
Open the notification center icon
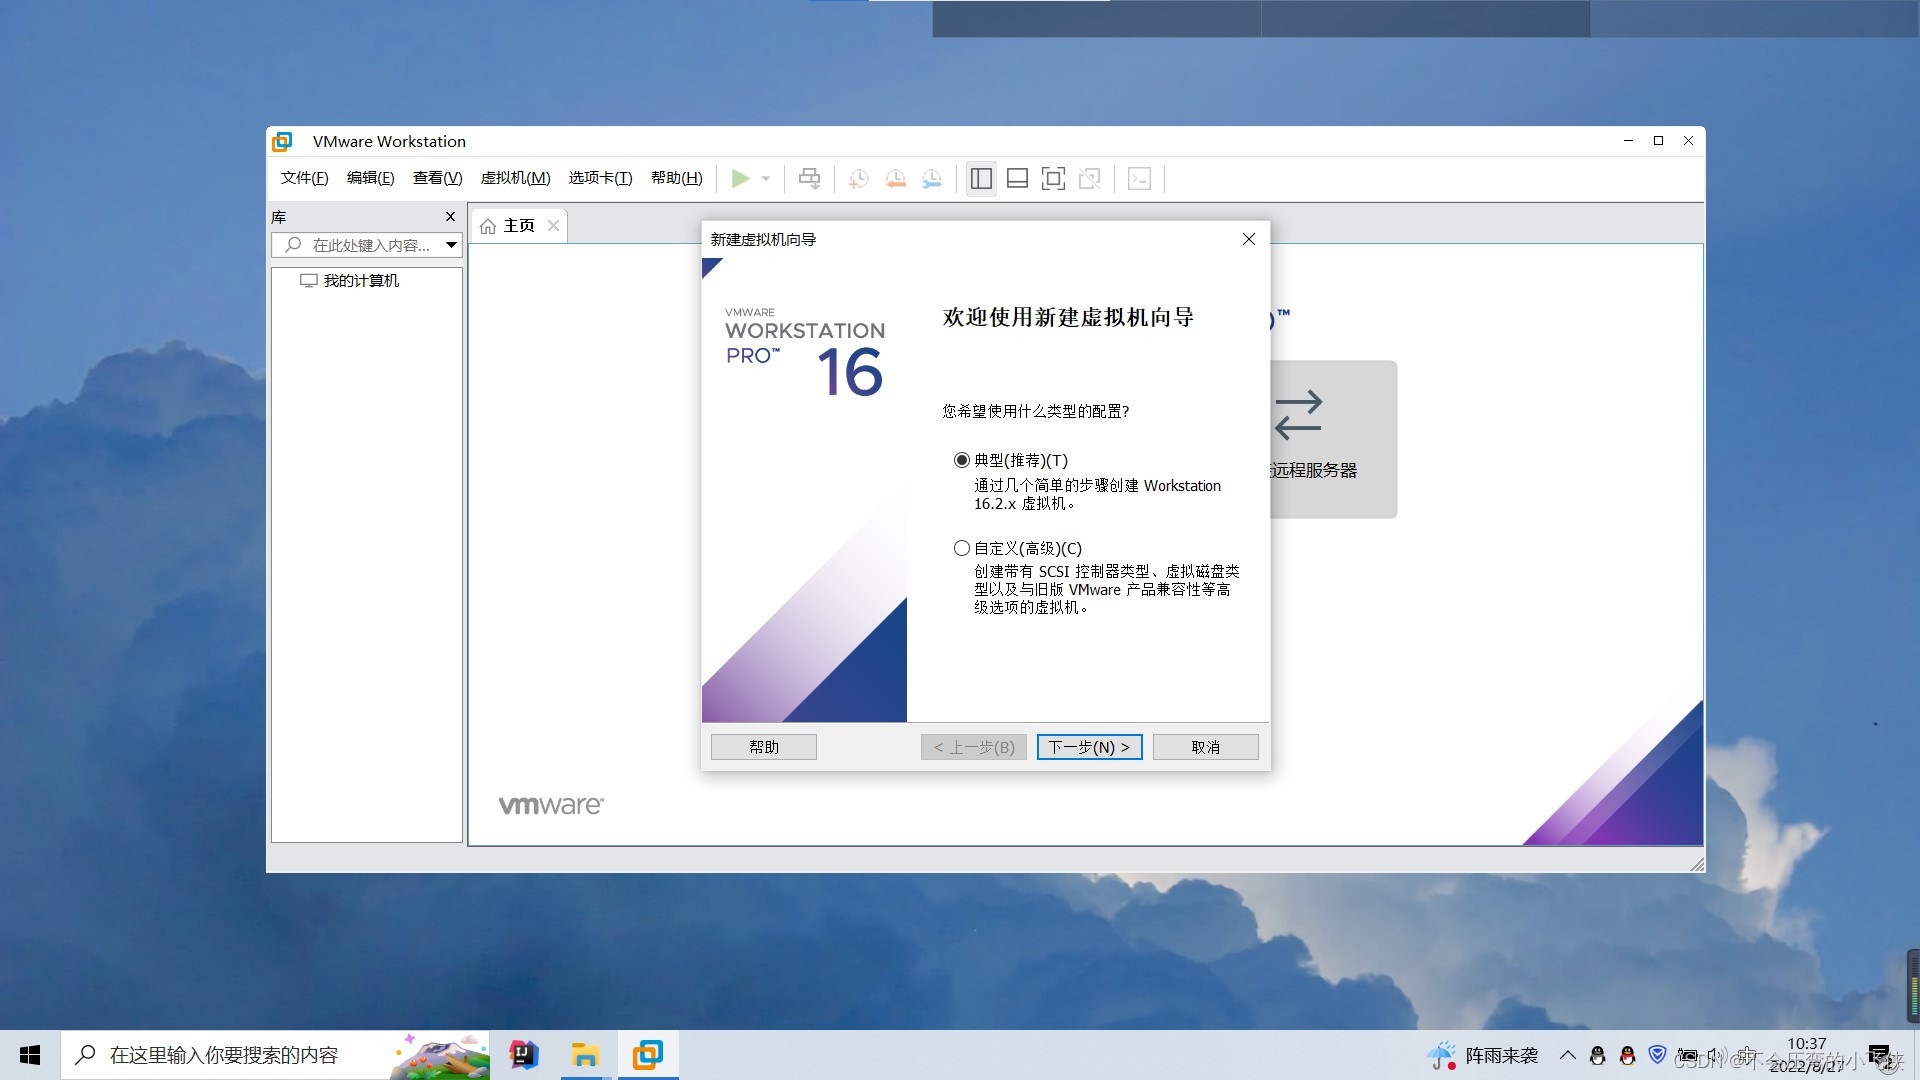point(1878,1055)
